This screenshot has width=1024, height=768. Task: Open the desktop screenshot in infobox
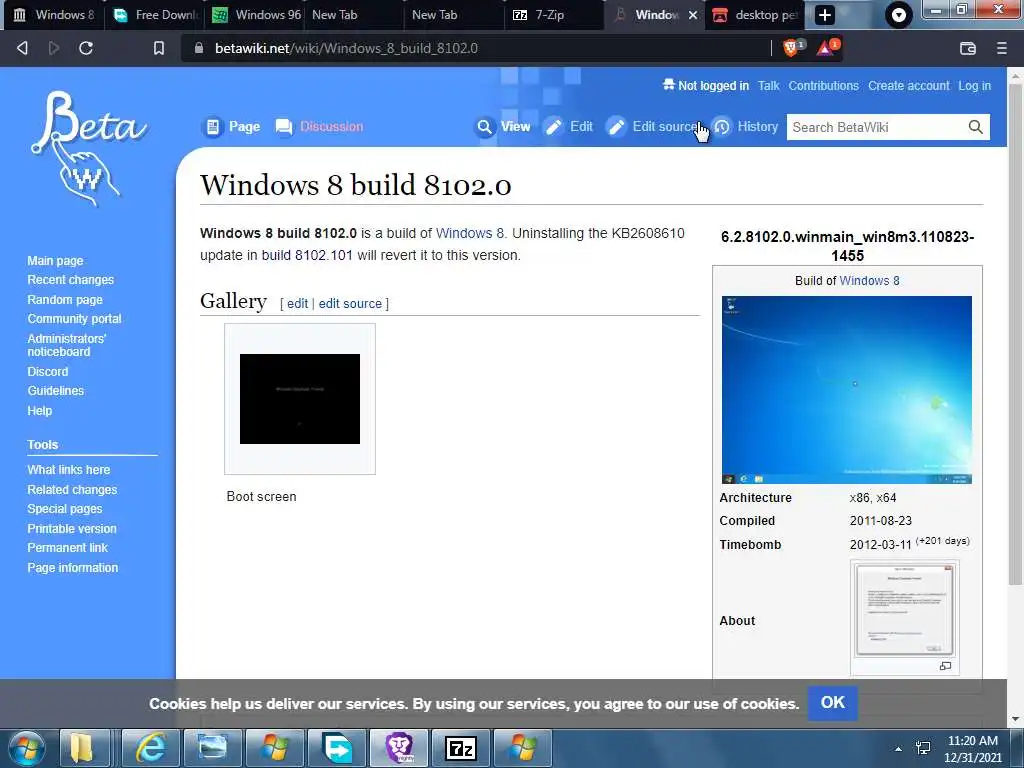pyautogui.click(x=846, y=390)
